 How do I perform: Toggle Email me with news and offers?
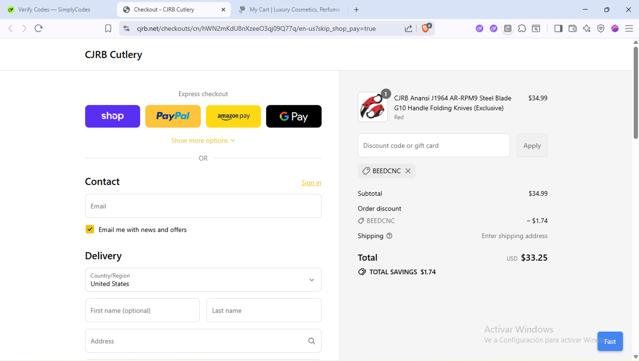coord(90,229)
